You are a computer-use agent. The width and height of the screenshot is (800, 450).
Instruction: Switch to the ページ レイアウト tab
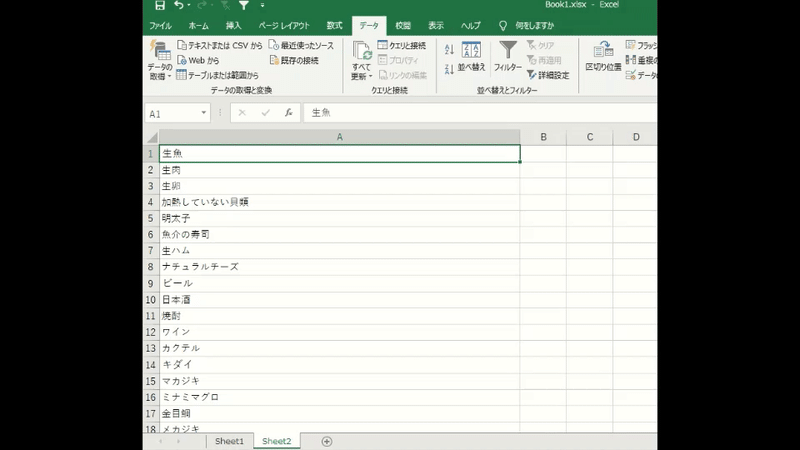click(x=284, y=26)
